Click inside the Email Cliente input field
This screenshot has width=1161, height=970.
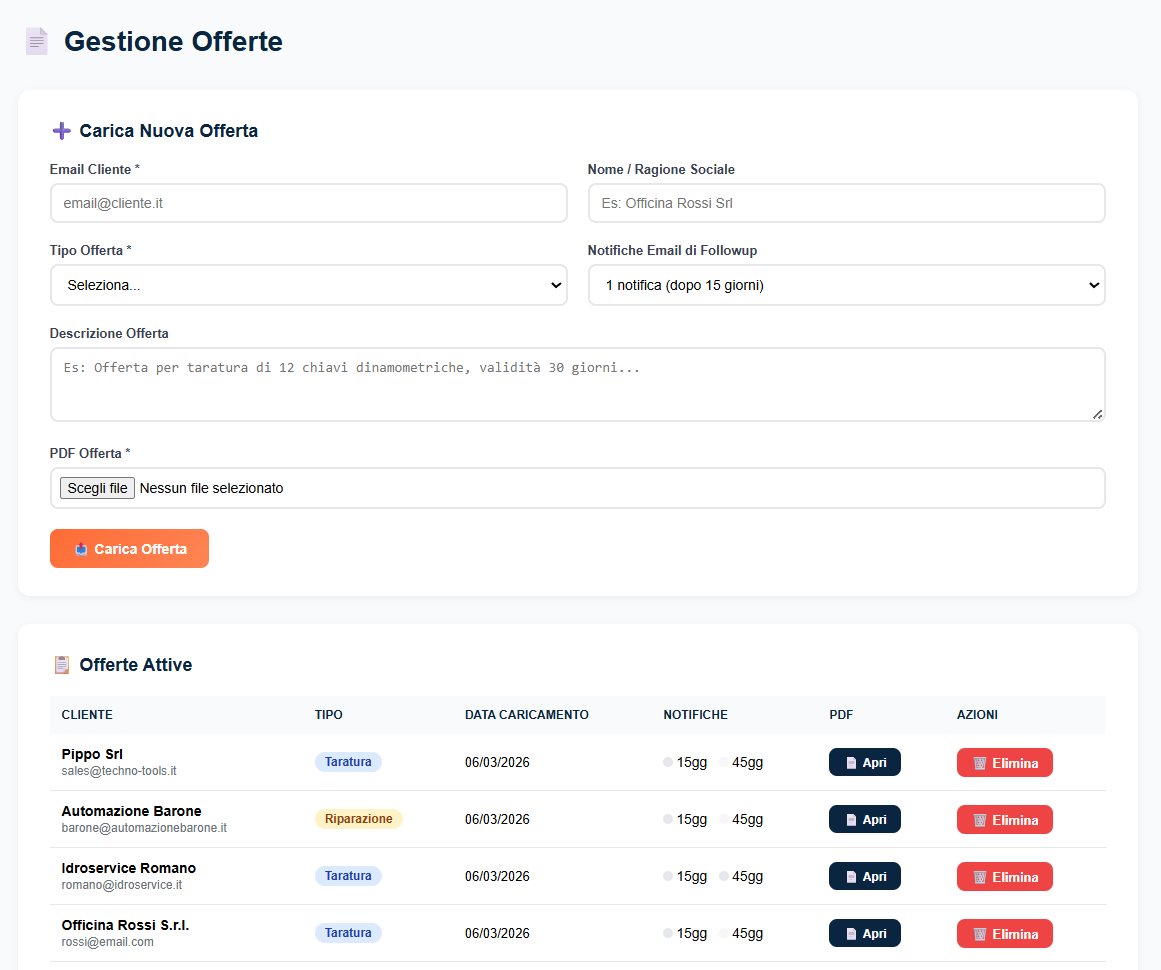point(309,203)
